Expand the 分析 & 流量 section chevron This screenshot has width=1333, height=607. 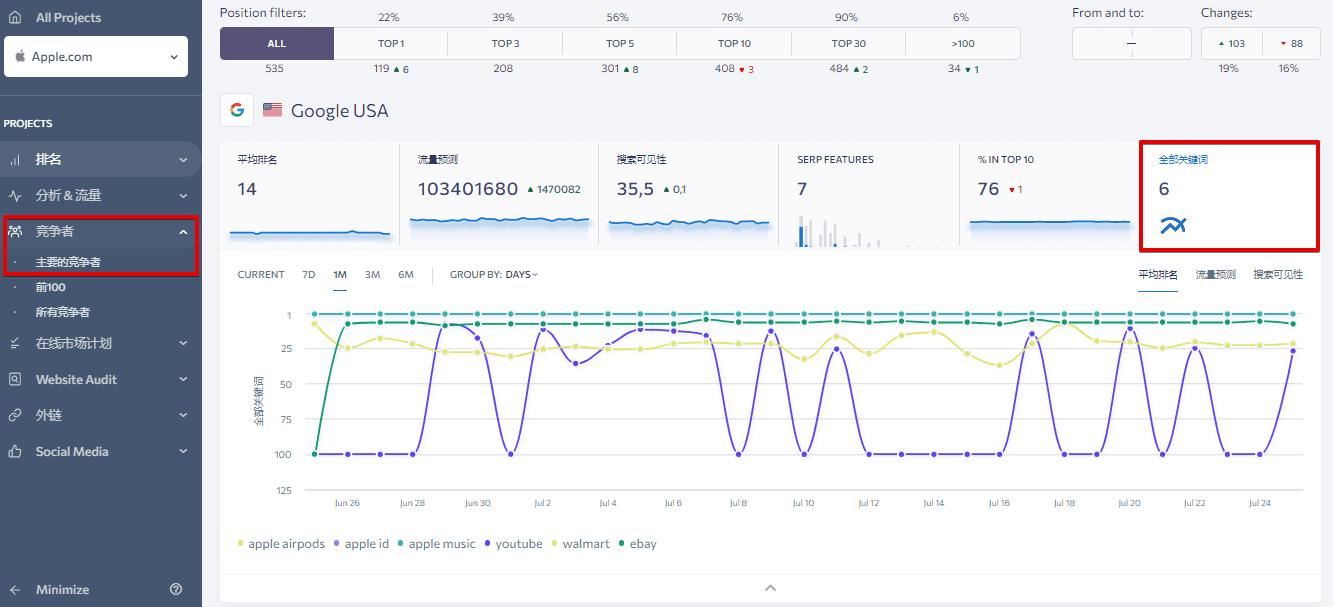click(x=183, y=196)
